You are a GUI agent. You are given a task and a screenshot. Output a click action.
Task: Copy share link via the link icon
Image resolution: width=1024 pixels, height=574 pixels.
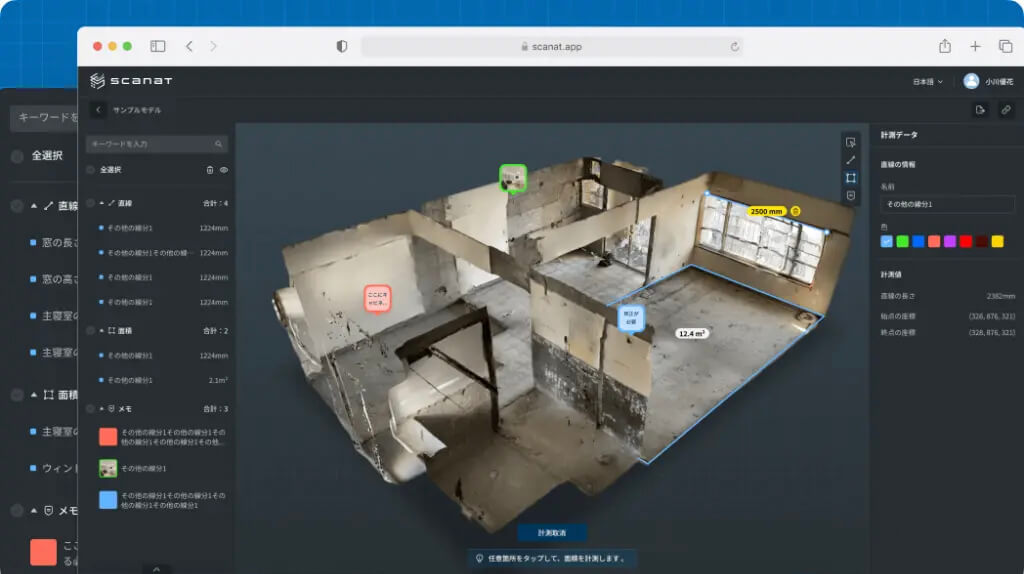[x=1006, y=110]
